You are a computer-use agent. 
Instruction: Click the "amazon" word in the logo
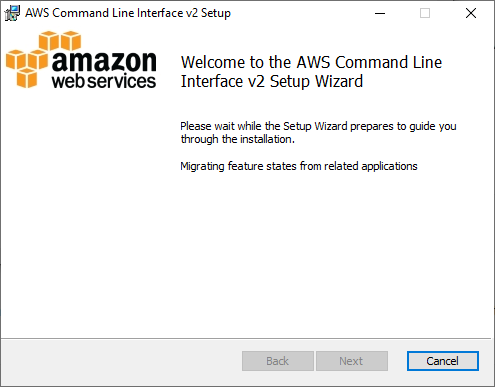(104, 61)
